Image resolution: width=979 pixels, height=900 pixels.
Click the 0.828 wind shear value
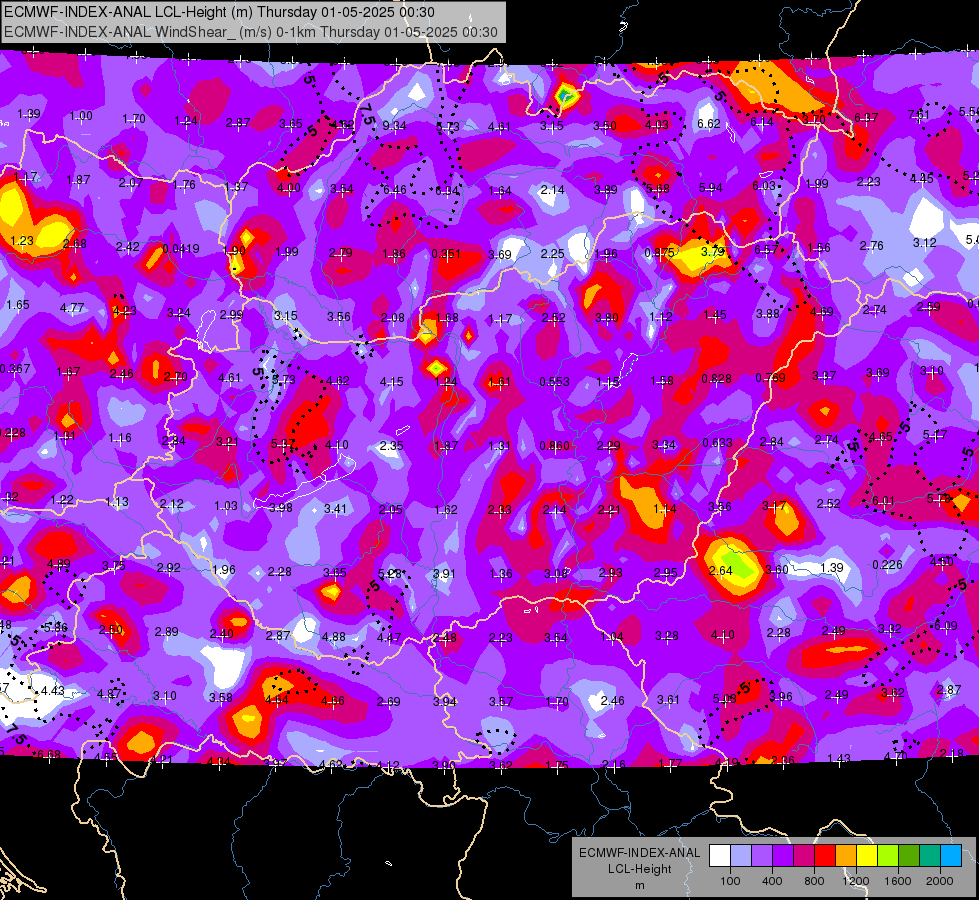716,378
